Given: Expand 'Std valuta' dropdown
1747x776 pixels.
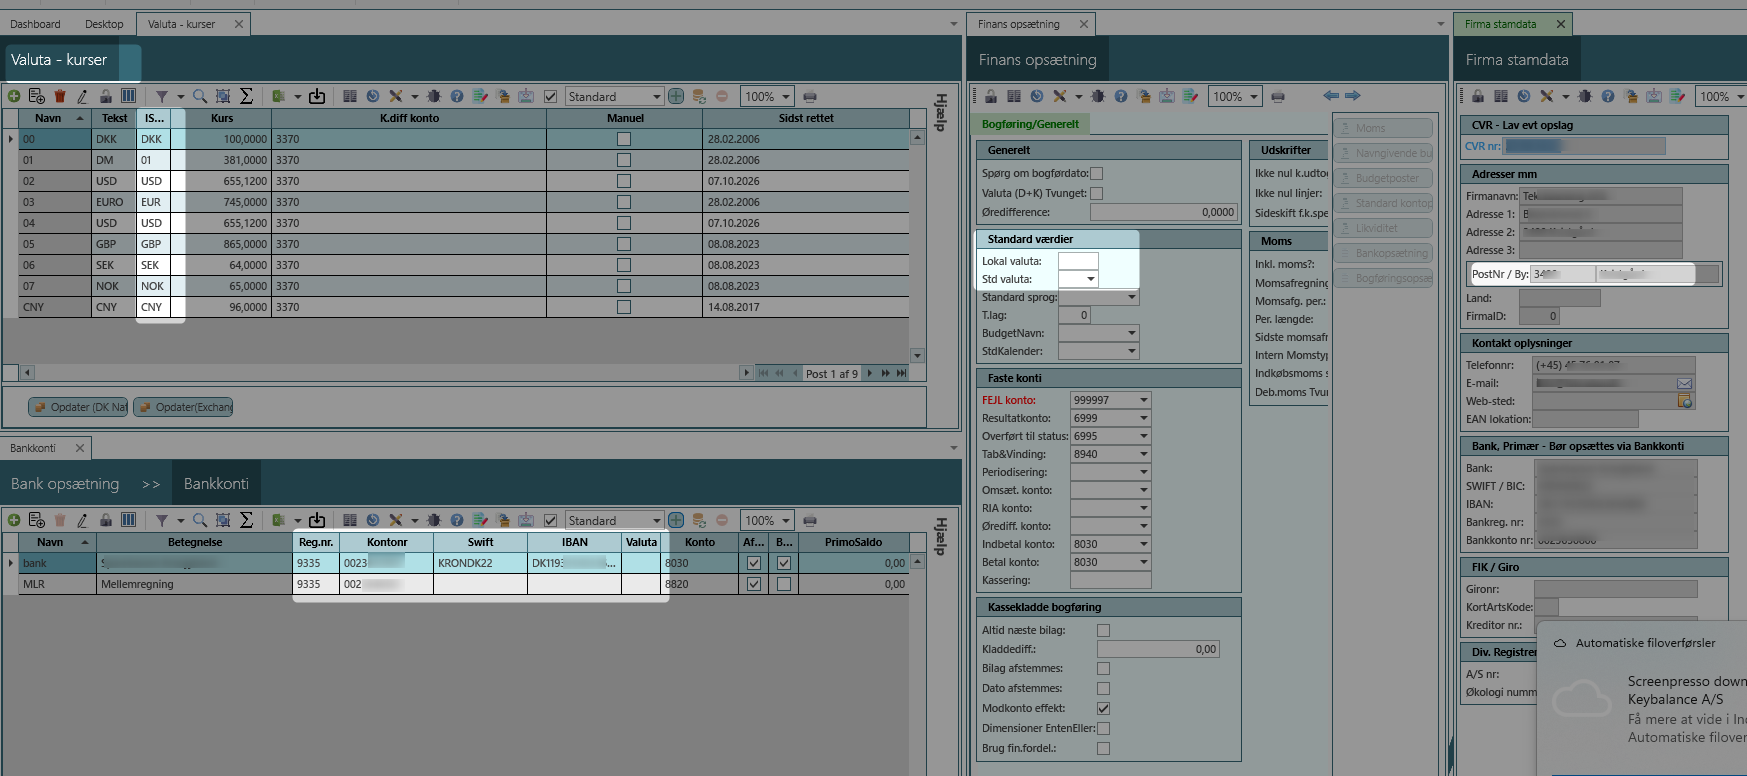Looking at the screenshot, I should (x=1091, y=279).
